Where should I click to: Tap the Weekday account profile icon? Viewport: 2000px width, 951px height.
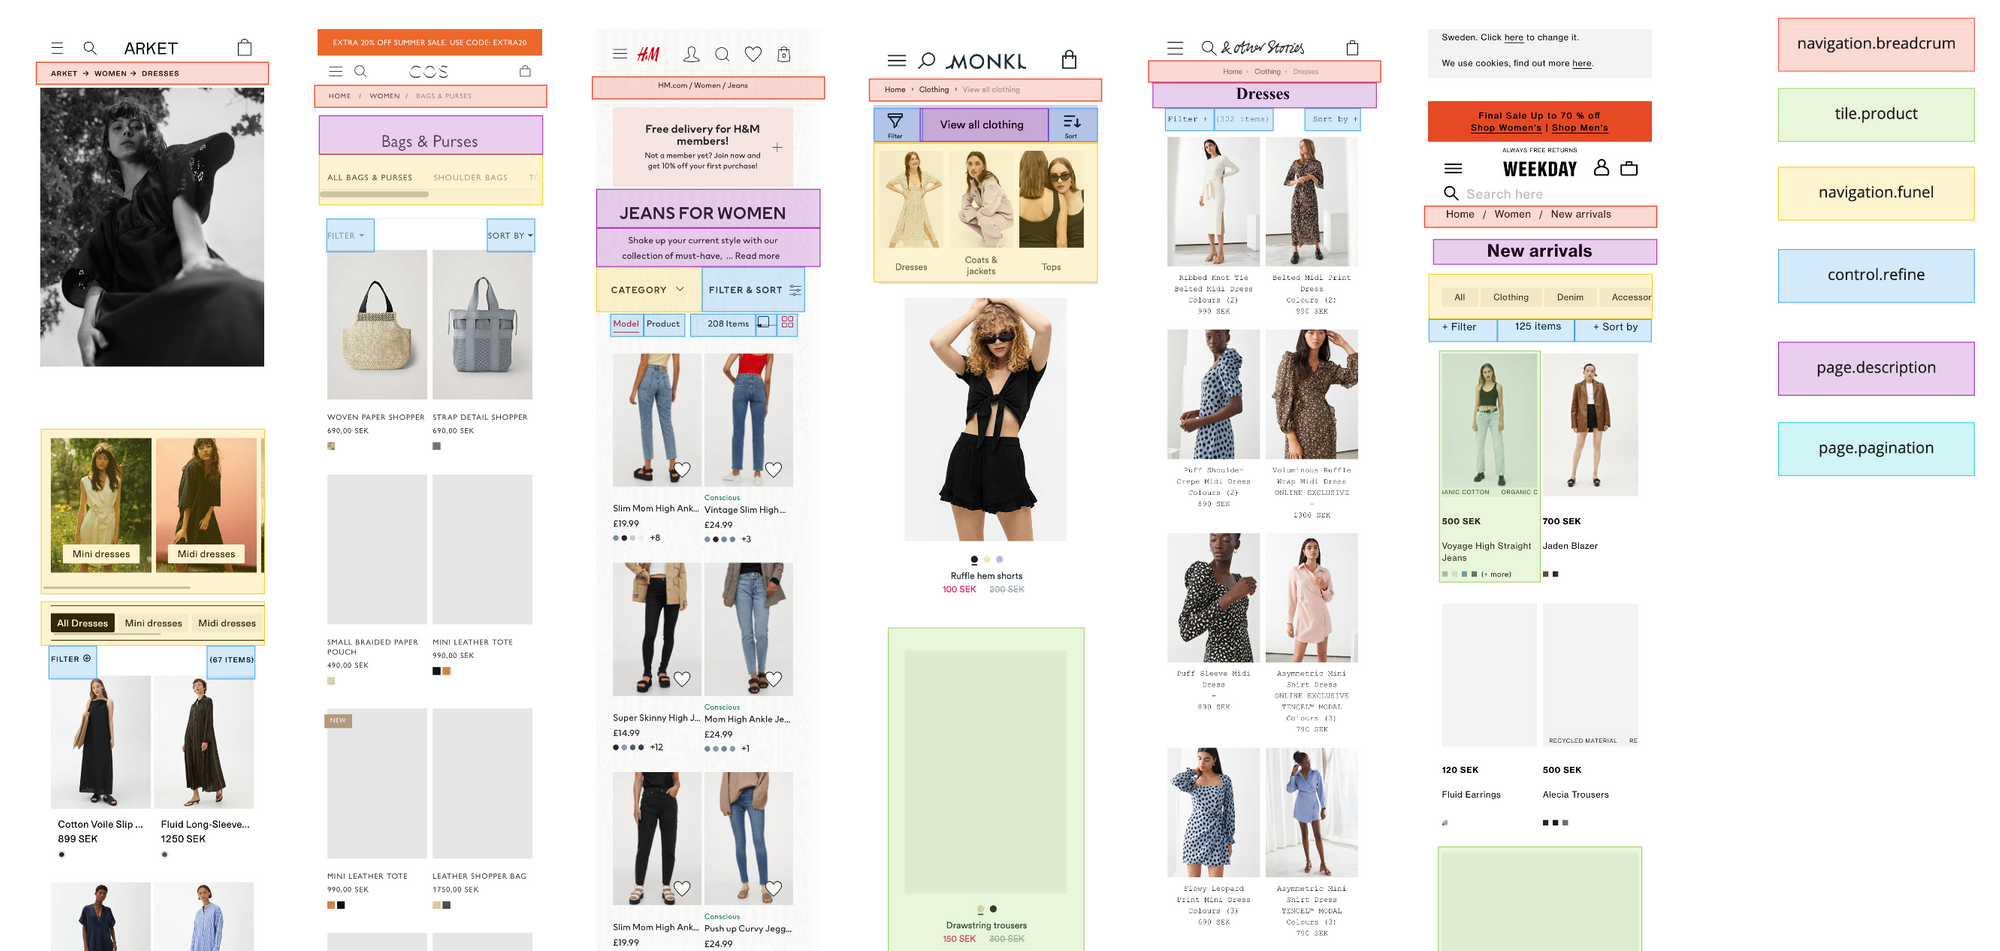point(1601,168)
